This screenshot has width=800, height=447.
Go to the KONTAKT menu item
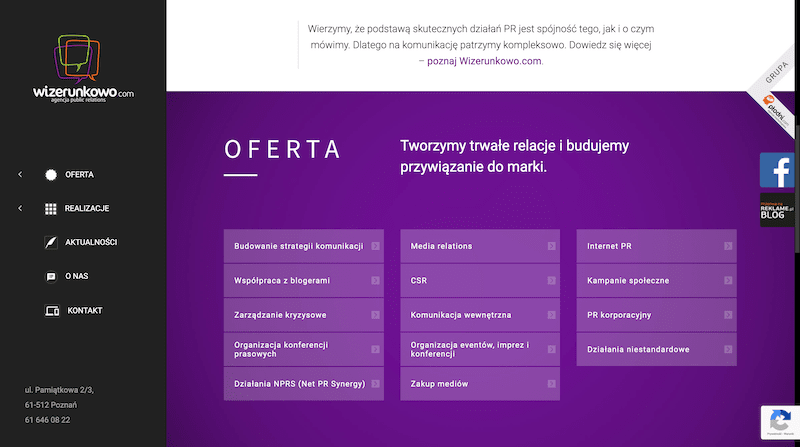click(x=85, y=311)
